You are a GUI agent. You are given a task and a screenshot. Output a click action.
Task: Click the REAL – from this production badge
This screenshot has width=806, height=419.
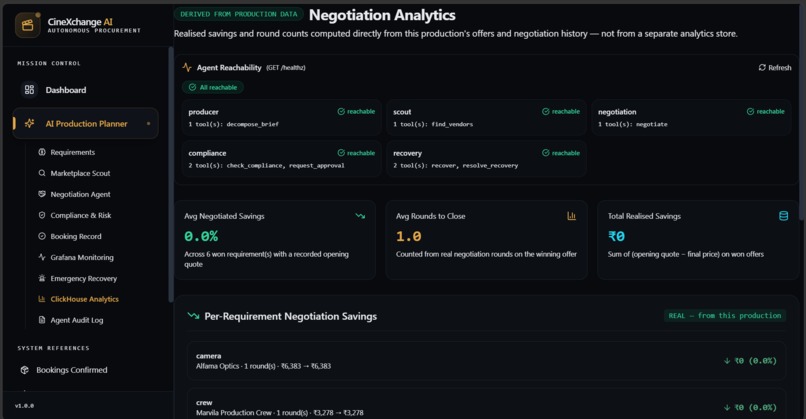[x=725, y=316]
